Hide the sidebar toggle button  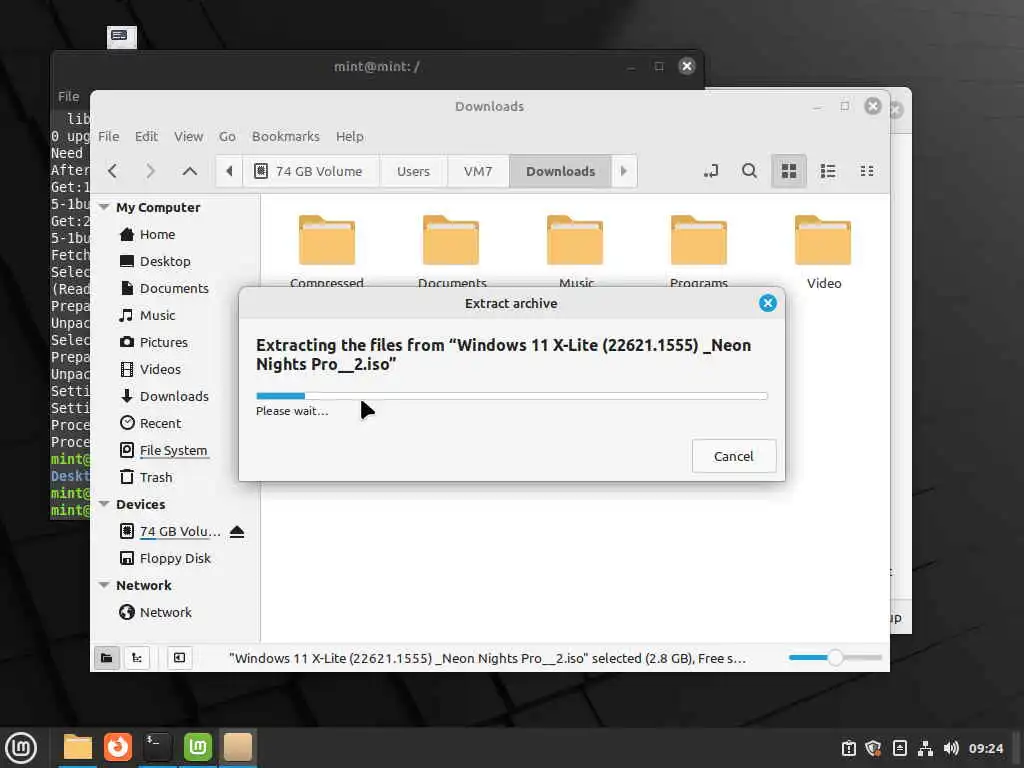point(179,658)
